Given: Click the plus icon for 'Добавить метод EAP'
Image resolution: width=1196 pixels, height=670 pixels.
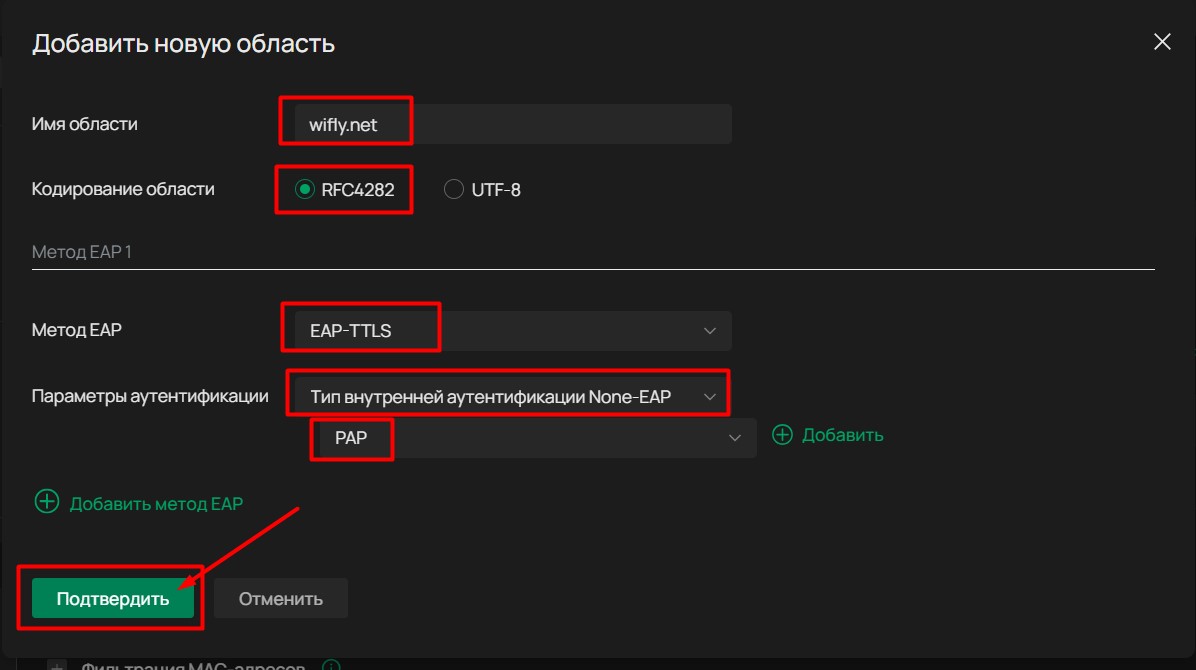Looking at the screenshot, I should pyautogui.click(x=47, y=502).
